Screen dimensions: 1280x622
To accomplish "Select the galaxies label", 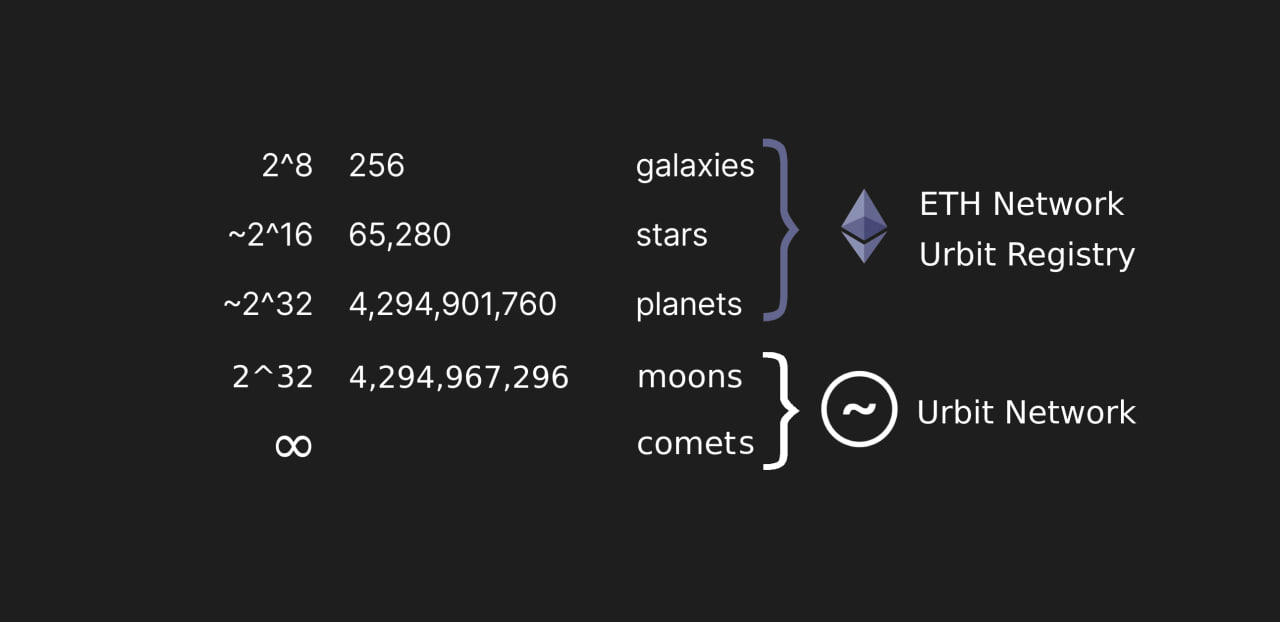I will tap(695, 166).
